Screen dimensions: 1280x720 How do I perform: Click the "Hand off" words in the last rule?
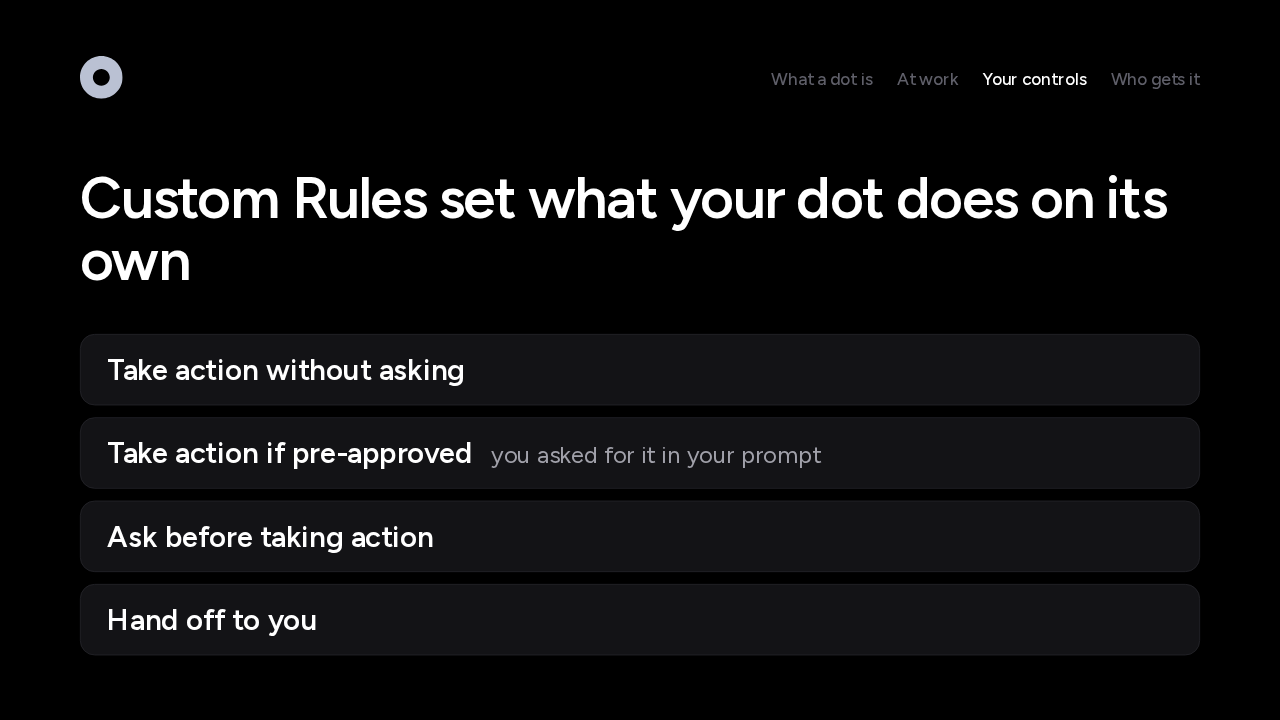(166, 620)
